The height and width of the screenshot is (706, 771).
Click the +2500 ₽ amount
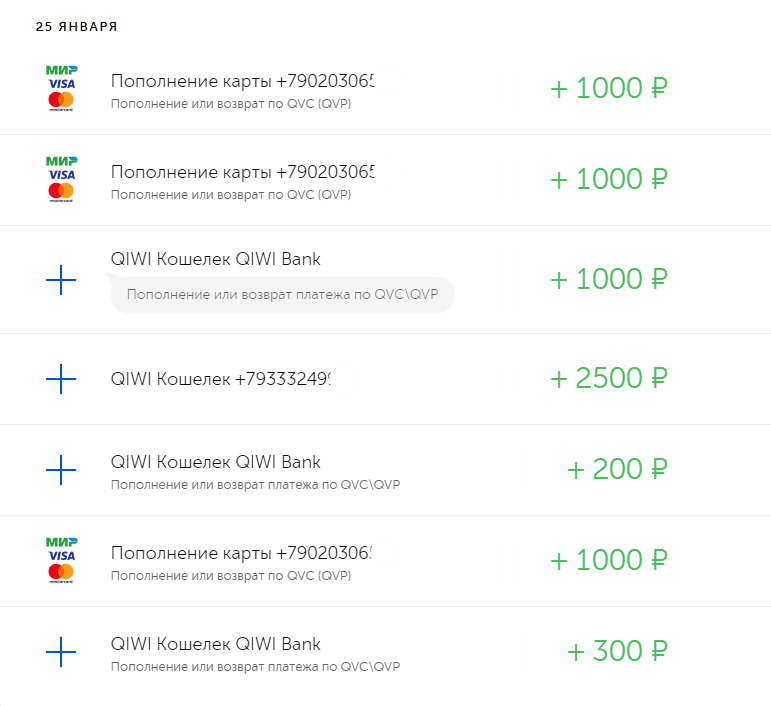[x=608, y=379]
